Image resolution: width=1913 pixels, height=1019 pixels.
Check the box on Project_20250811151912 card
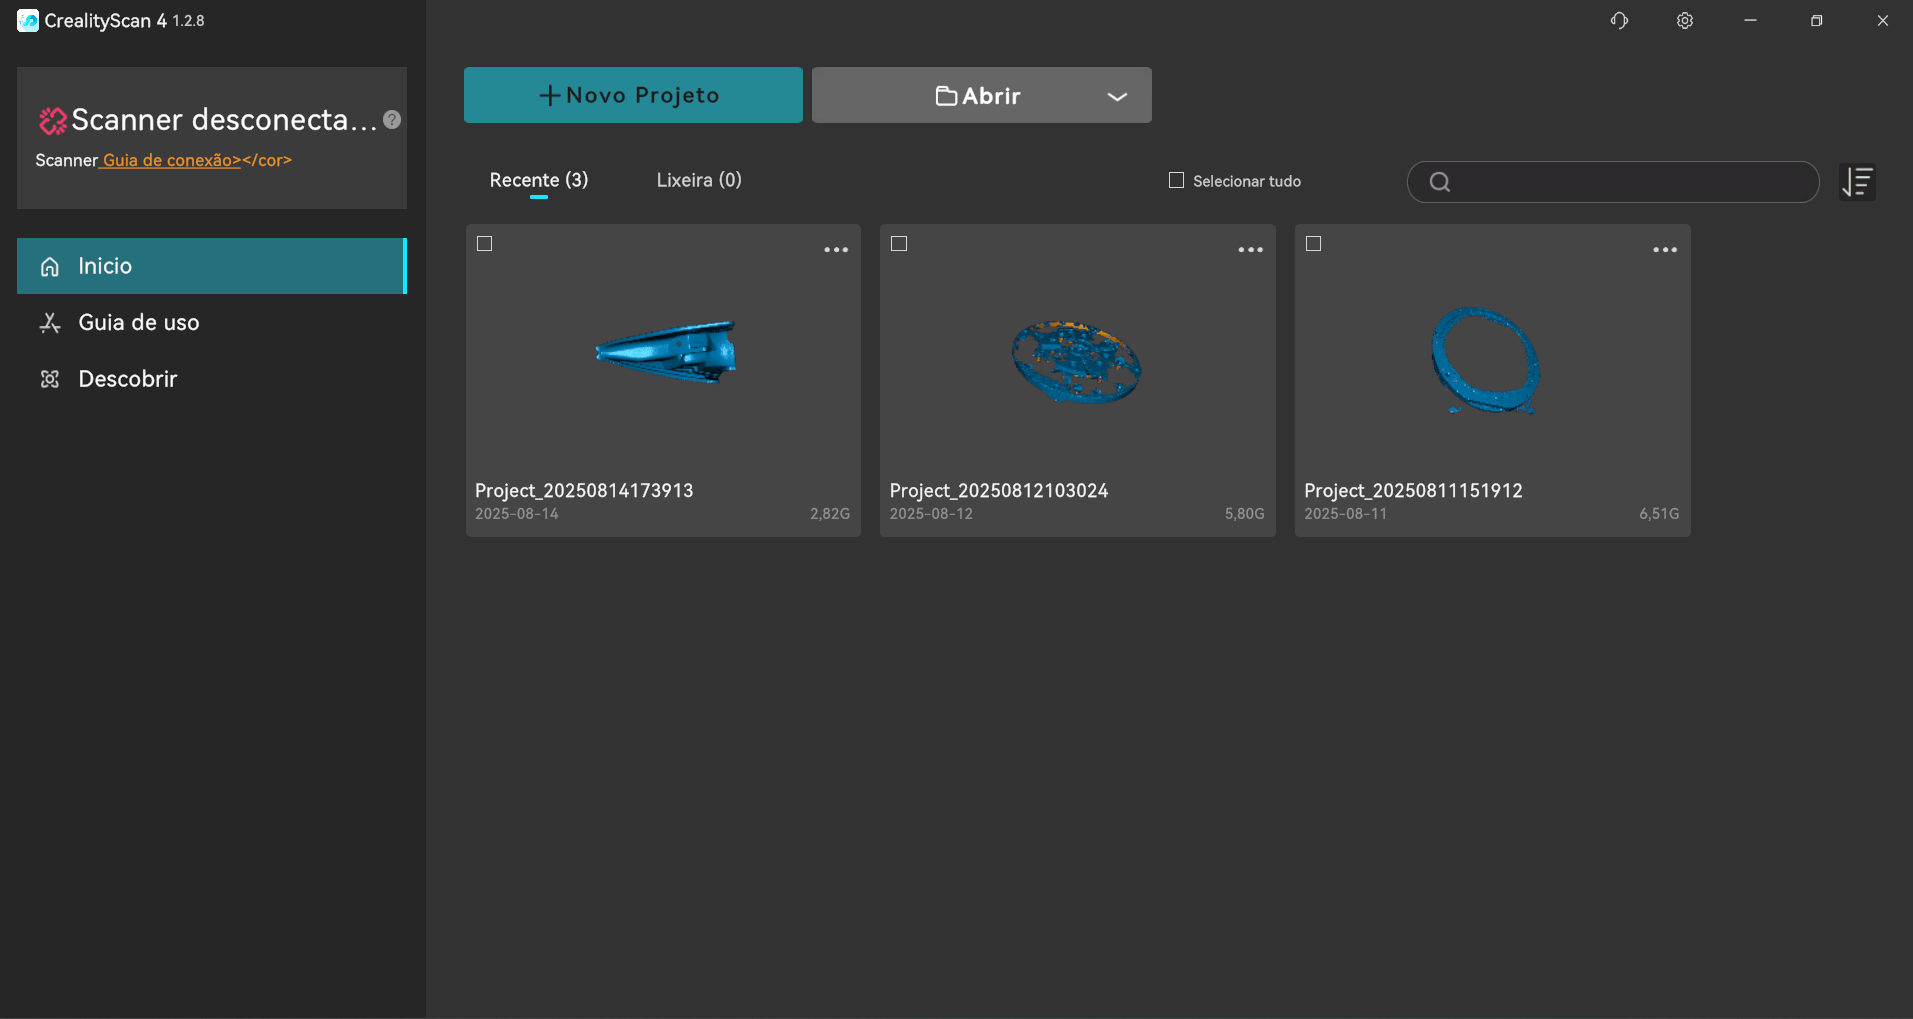(x=1314, y=244)
